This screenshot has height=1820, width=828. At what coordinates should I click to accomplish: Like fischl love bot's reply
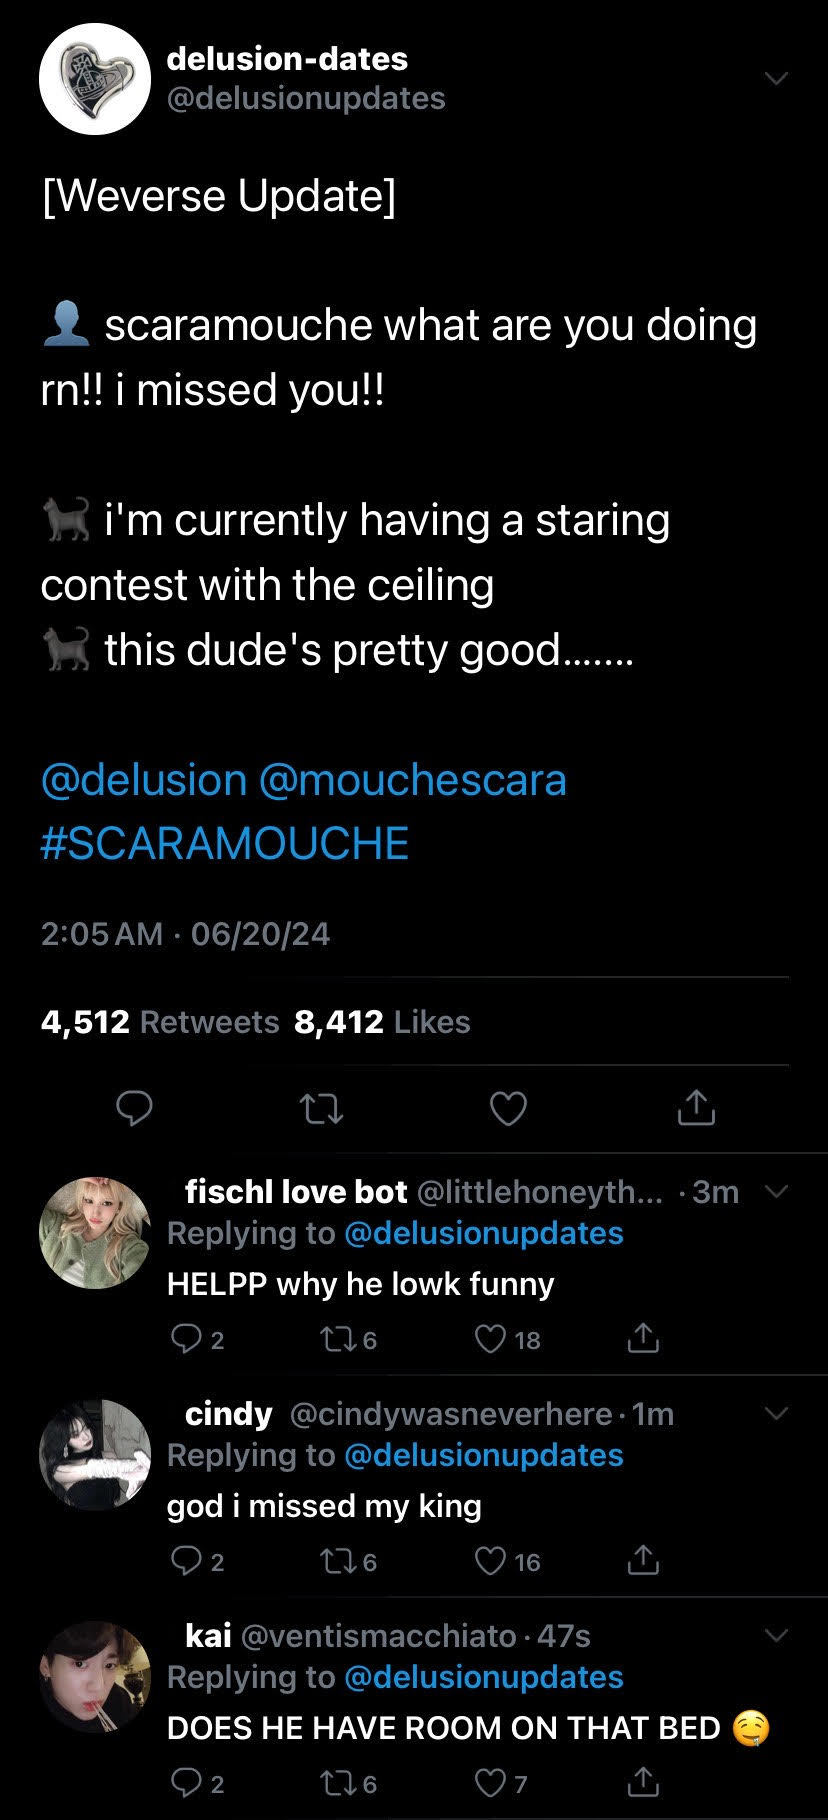(x=489, y=1339)
